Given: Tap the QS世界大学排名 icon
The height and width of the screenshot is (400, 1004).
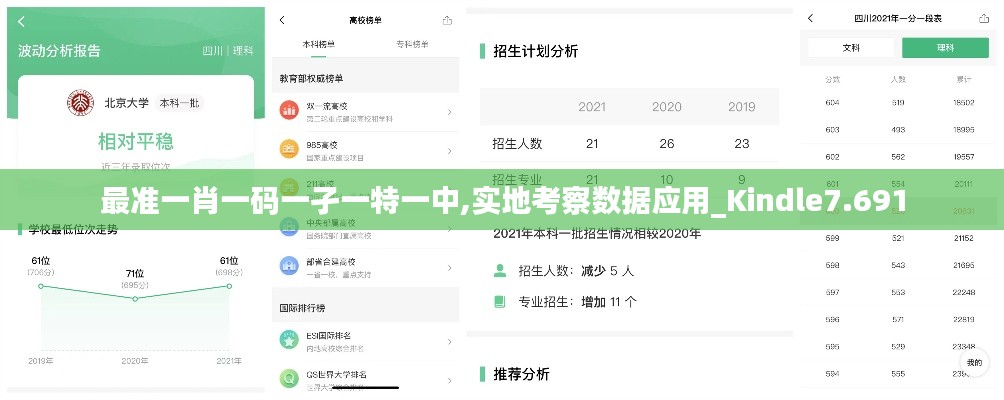Looking at the screenshot, I should point(289,378).
